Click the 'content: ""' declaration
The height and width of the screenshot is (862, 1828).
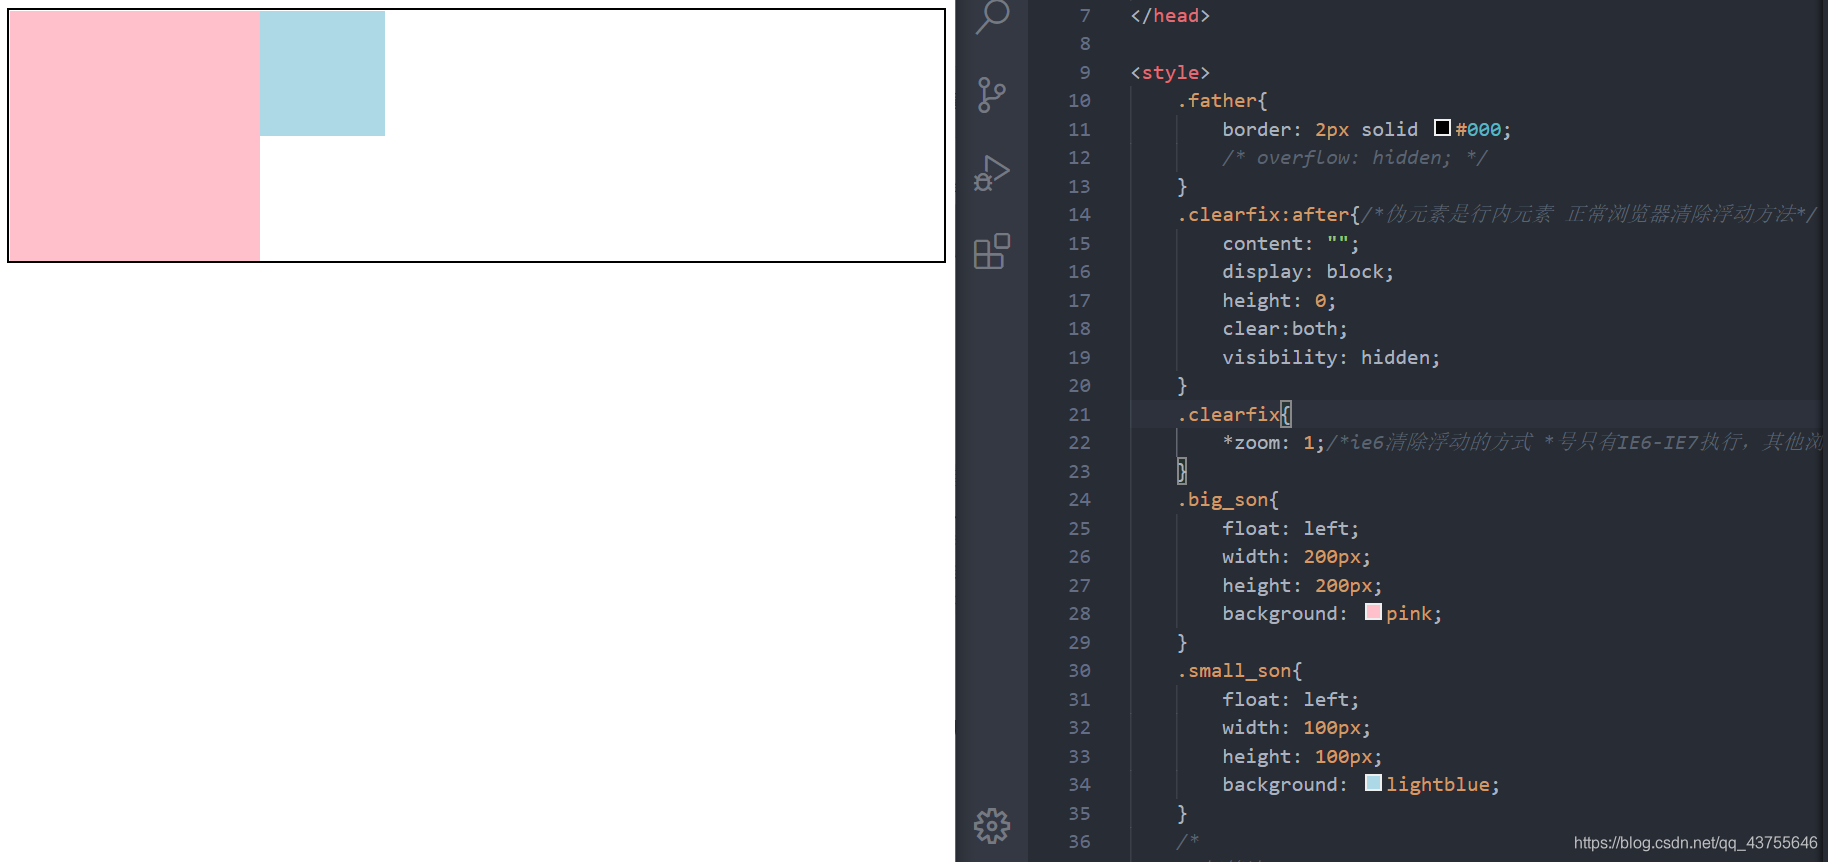(1290, 244)
